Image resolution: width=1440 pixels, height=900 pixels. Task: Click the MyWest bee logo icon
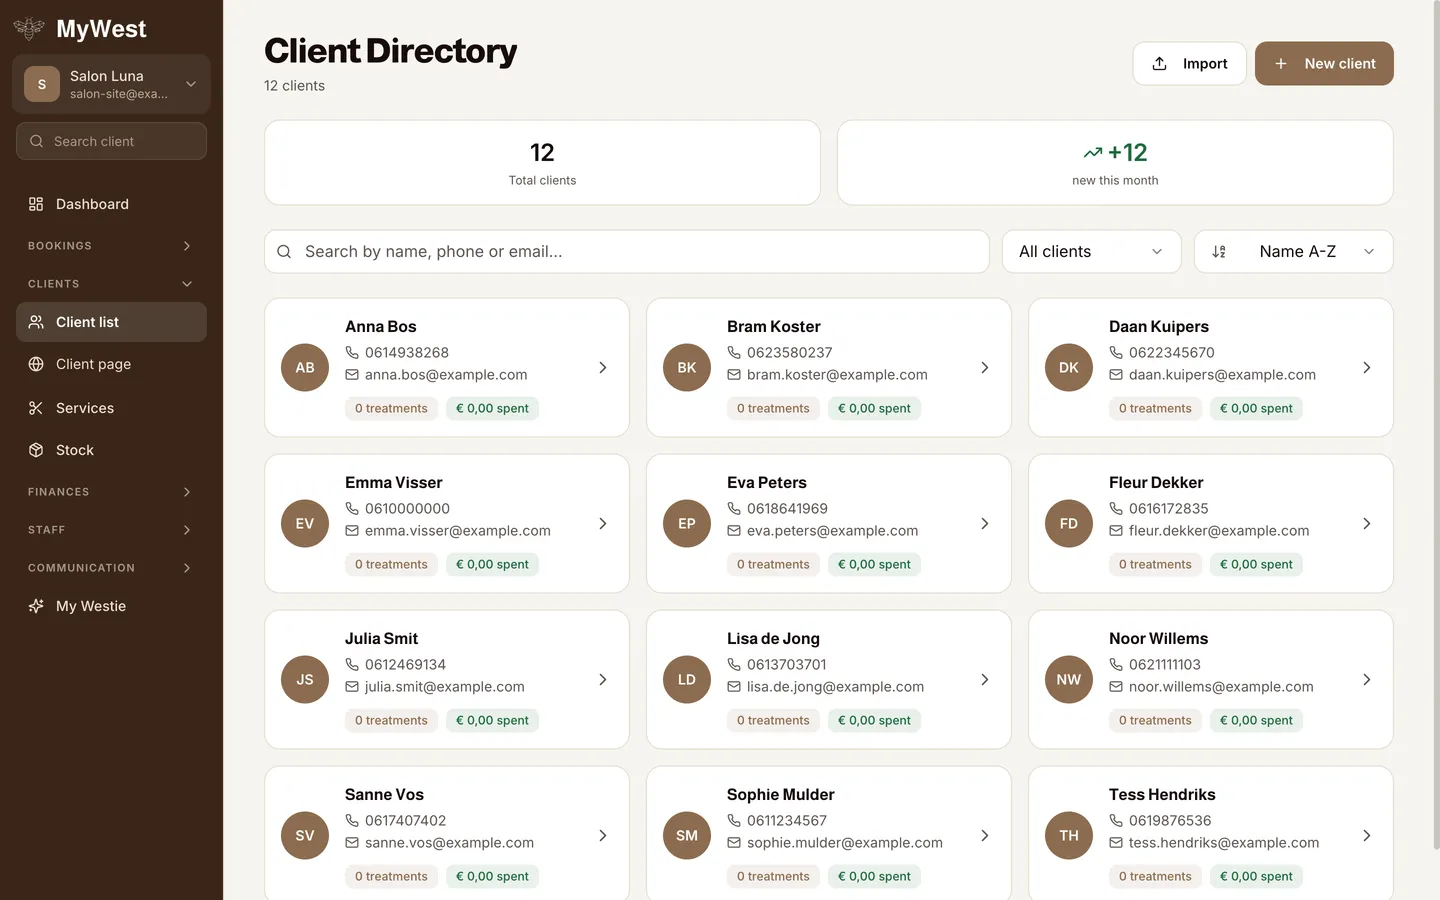click(x=29, y=29)
